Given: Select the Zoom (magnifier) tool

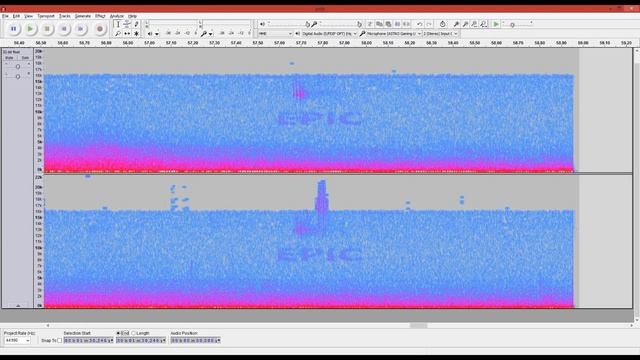Looking at the screenshot, I should pos(118,33).
